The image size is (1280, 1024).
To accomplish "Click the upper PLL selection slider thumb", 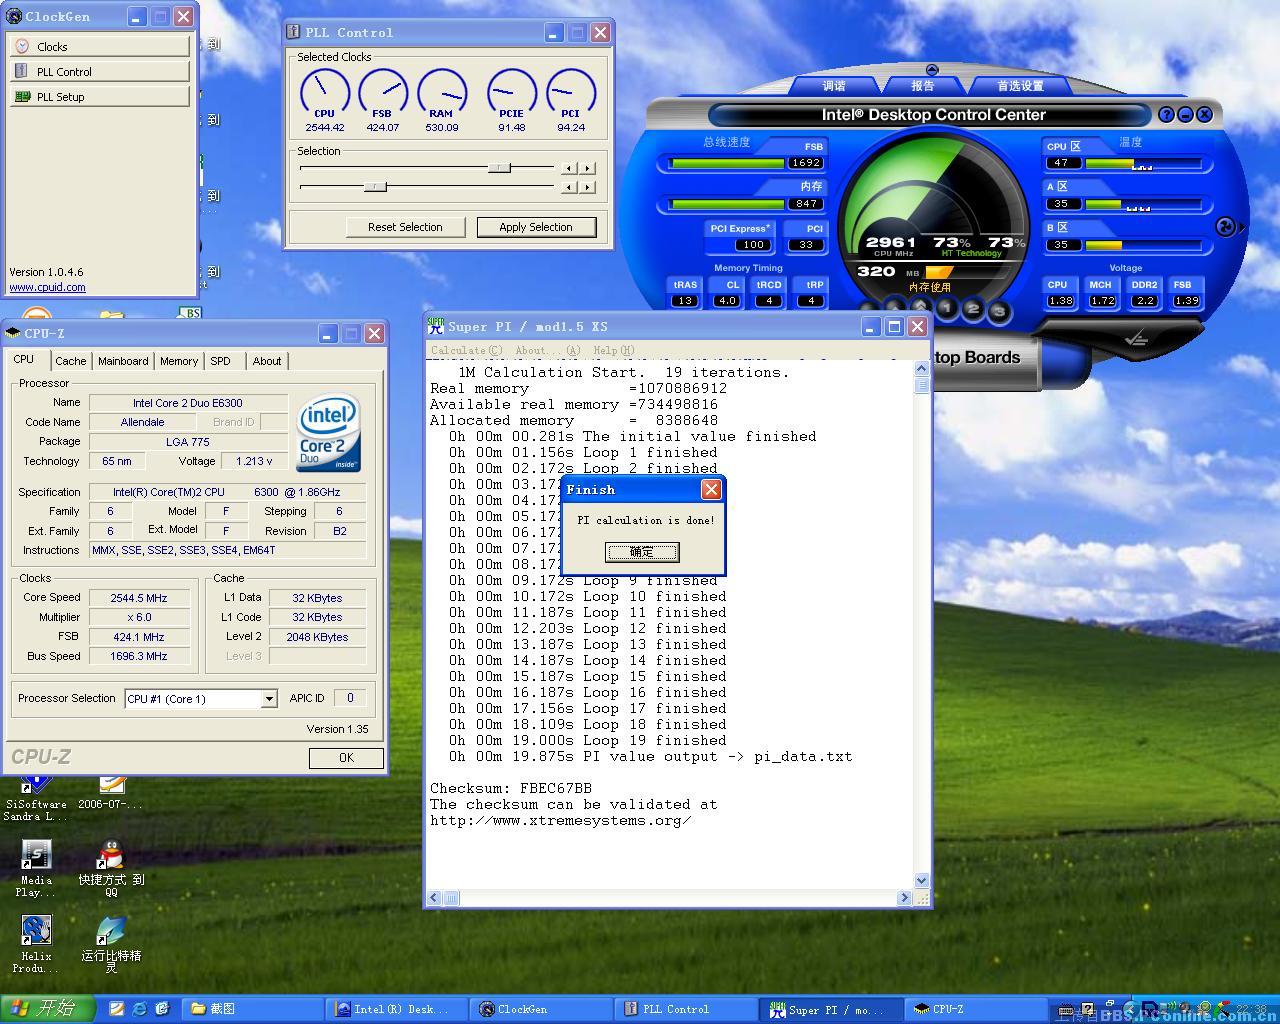I will 499,168.
